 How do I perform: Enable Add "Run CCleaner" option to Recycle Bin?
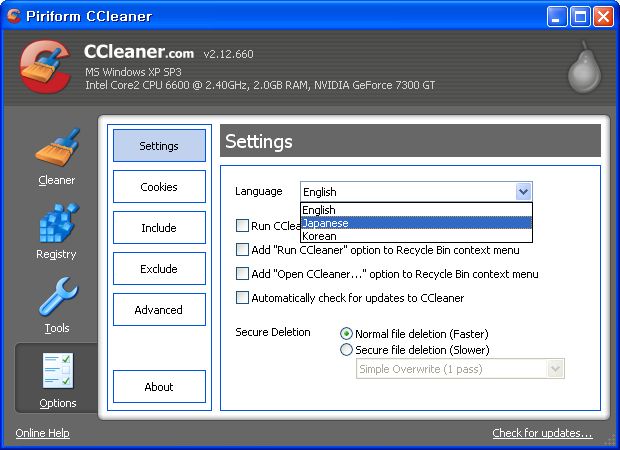(x=242, y=250)
